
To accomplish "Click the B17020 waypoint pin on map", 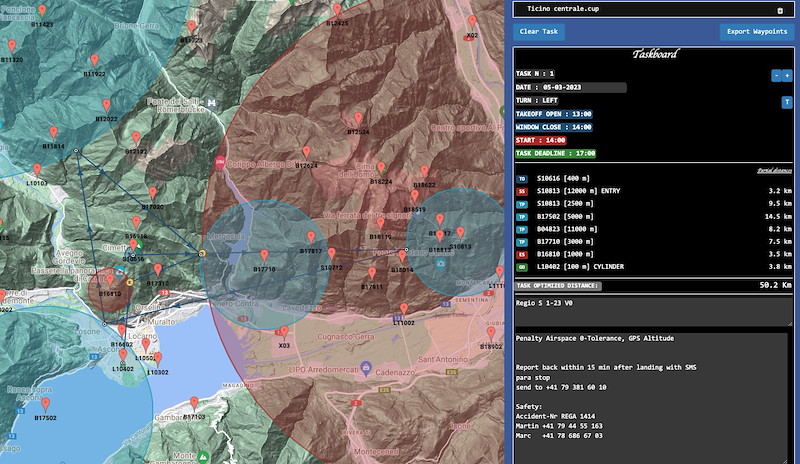I will (153, 193).
